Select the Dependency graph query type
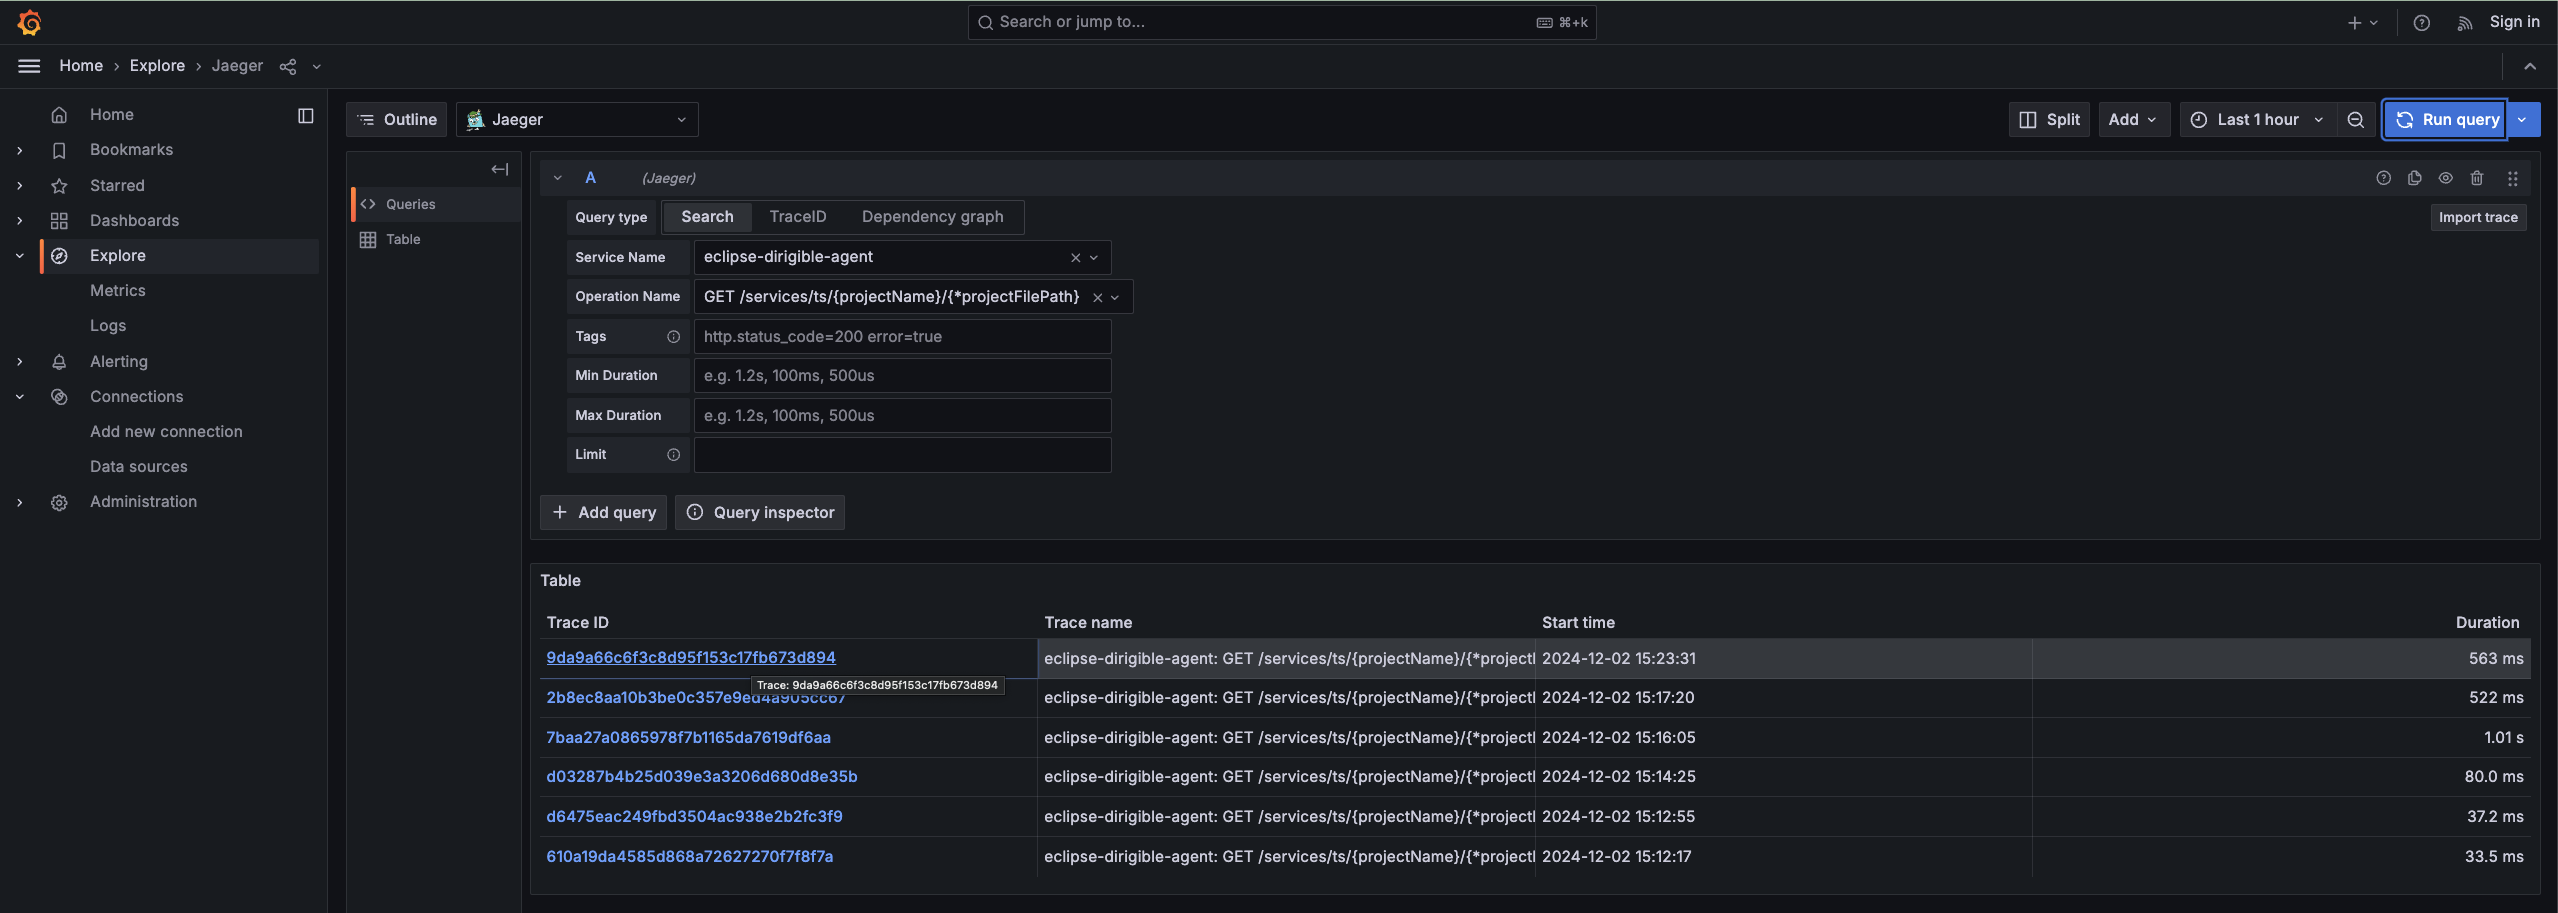 pyautogui.click(x=933, y=217)
